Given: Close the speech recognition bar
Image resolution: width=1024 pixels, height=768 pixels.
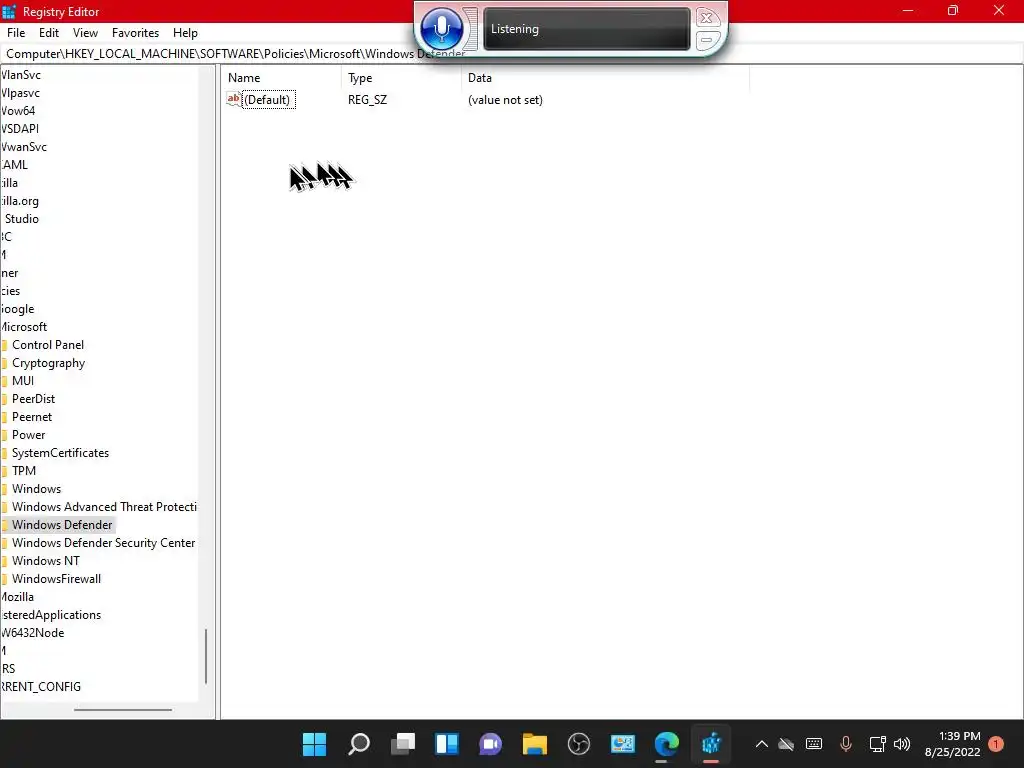Looking at the screenshot, I should (x=707, y=18).
